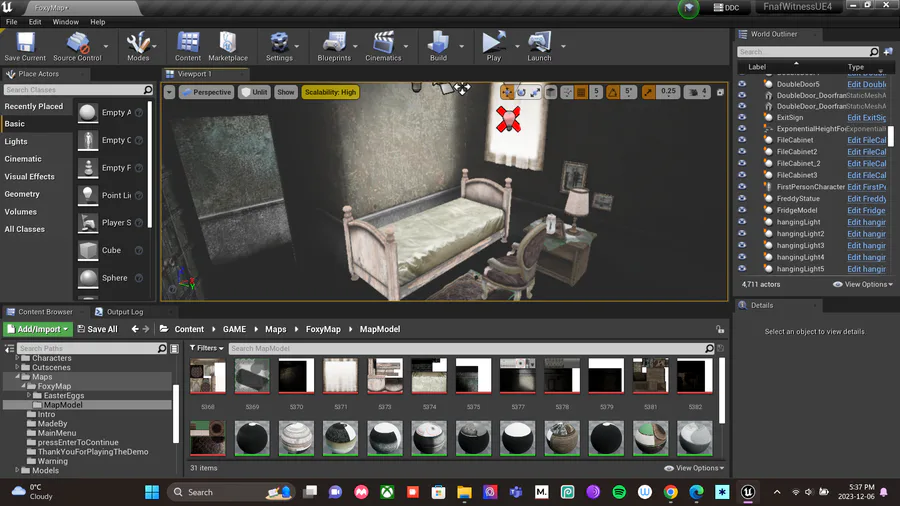Screen dimensions: 900x506
Task: Click Edit FileCabinet link for FileCabinet3
Action: pos(867,175)
